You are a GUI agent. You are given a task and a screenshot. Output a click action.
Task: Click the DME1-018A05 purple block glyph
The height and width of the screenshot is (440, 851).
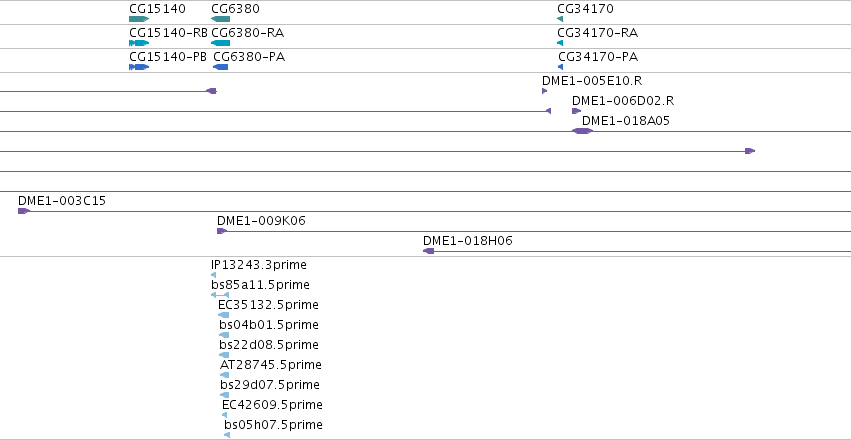(x=582, y=131)
